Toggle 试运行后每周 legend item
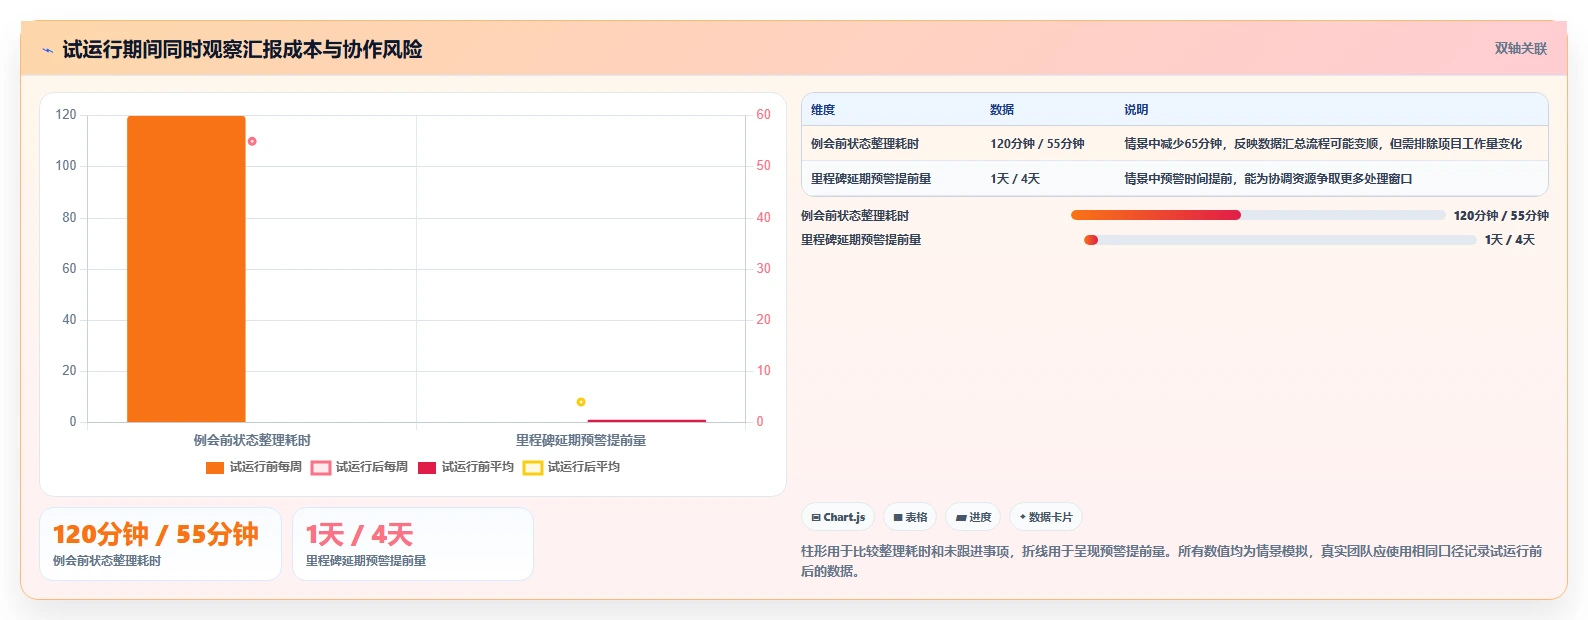The image size is (1588, 620). tap(359, 467)
